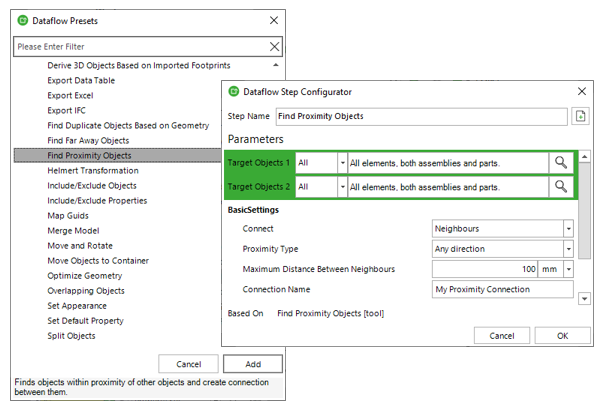Select Helmert Transformation preset

tap(93, 171)
